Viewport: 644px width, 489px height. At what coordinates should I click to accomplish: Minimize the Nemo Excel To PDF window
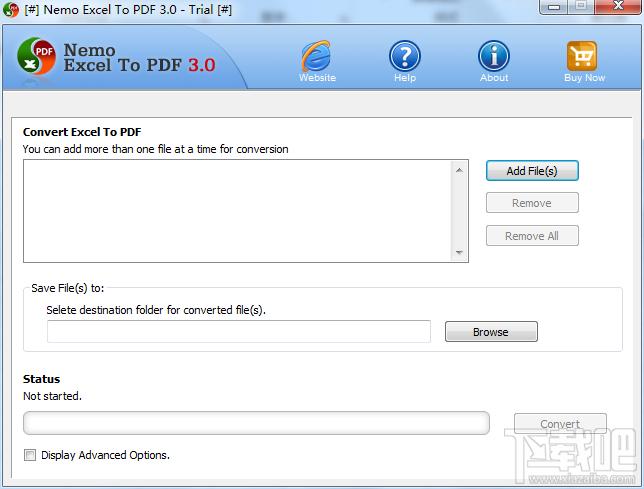click(554, 6)
